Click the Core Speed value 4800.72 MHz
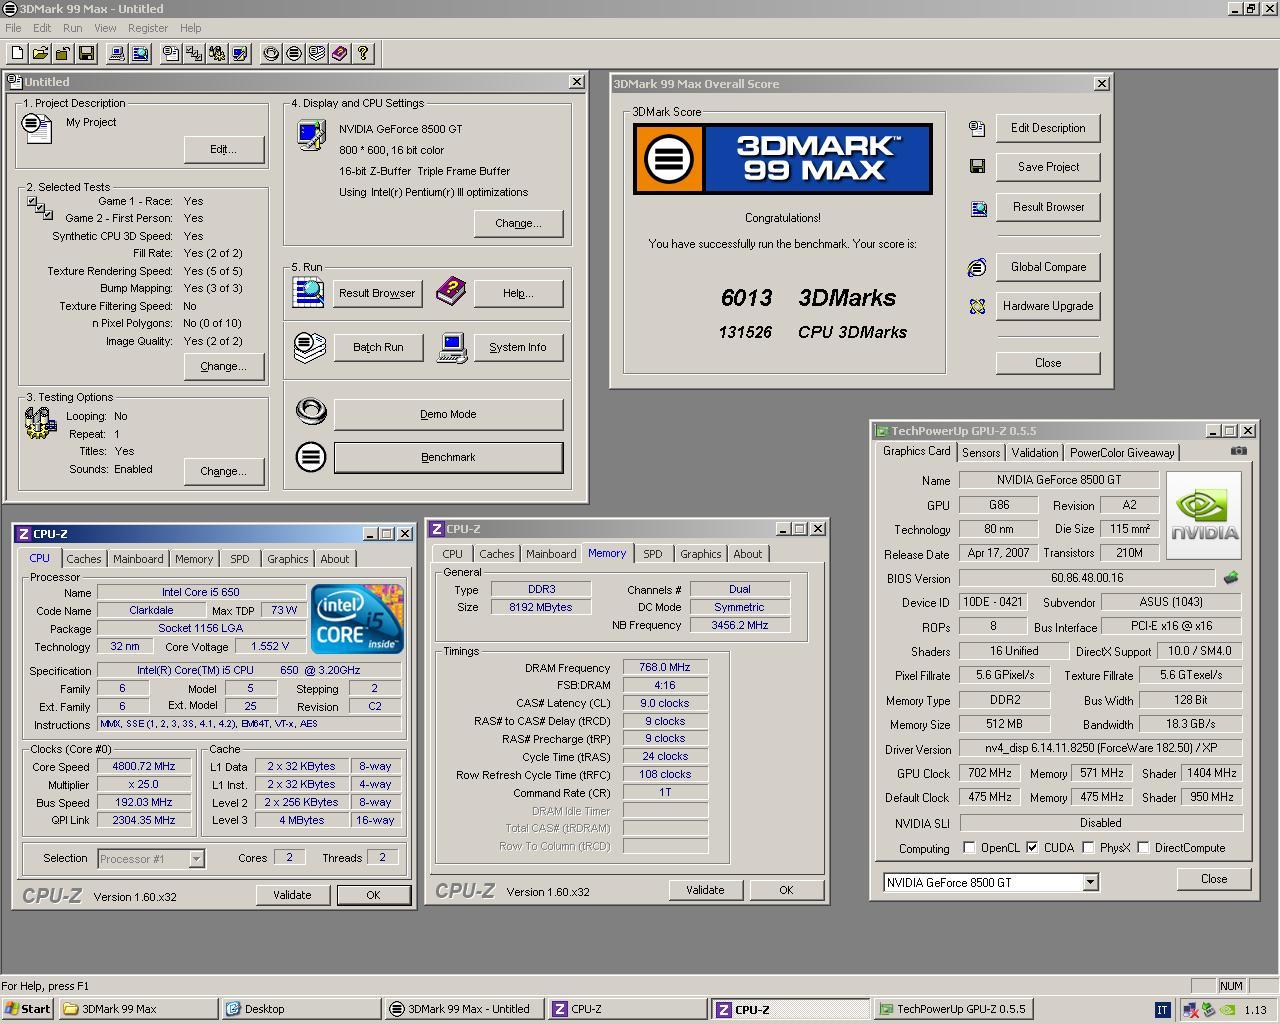1280x1024 pixels. pyautogui.click(x=144, y=766)
